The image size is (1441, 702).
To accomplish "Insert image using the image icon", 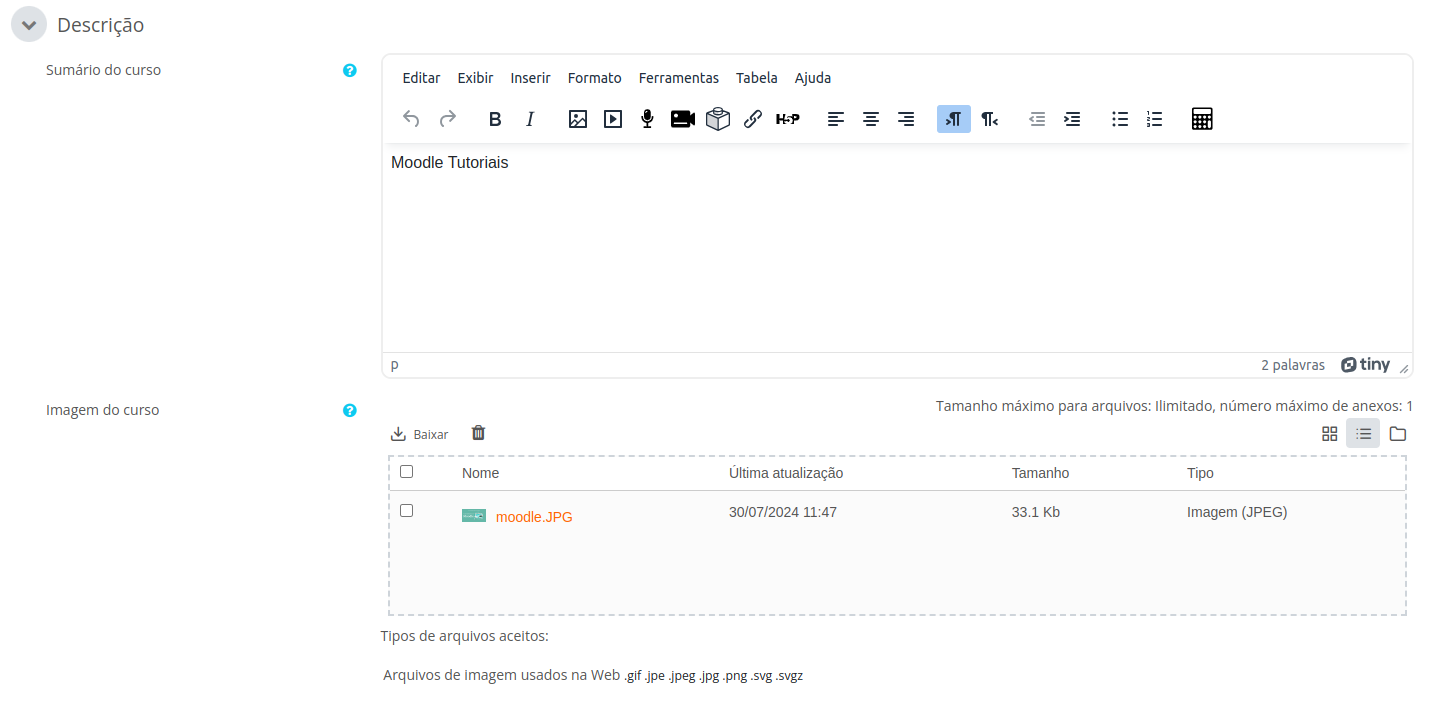I will click(577, 119).
